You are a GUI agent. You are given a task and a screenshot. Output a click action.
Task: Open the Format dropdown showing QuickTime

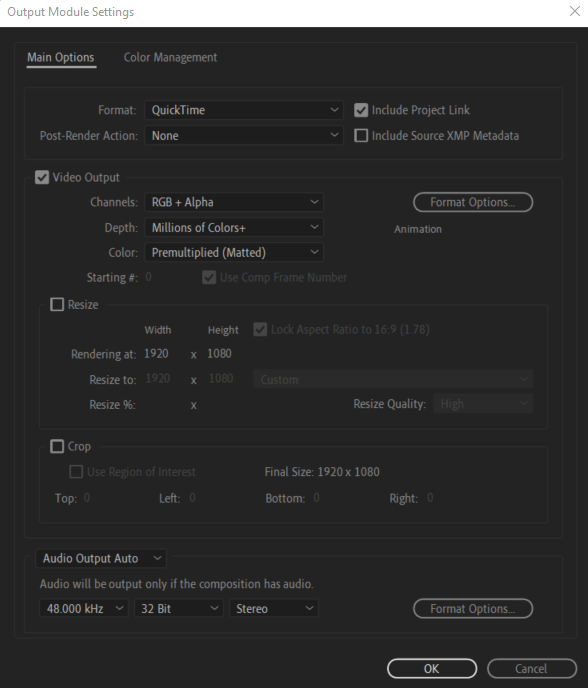tap(244, 110)
